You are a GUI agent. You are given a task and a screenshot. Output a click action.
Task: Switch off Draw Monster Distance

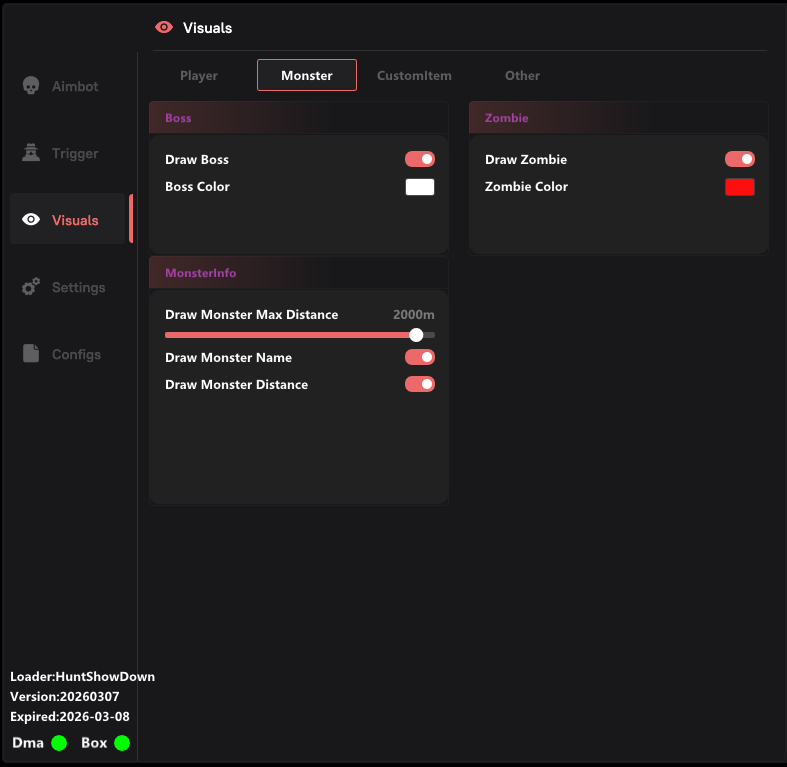(419, 384)
